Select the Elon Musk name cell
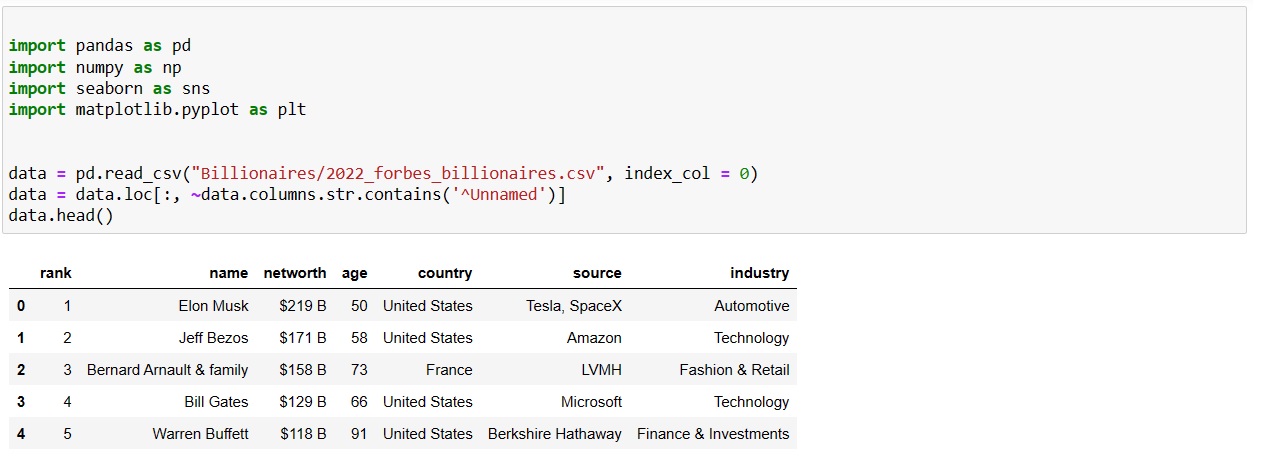1262x458 pixels. pyautogui.click(x=214, y=306)
